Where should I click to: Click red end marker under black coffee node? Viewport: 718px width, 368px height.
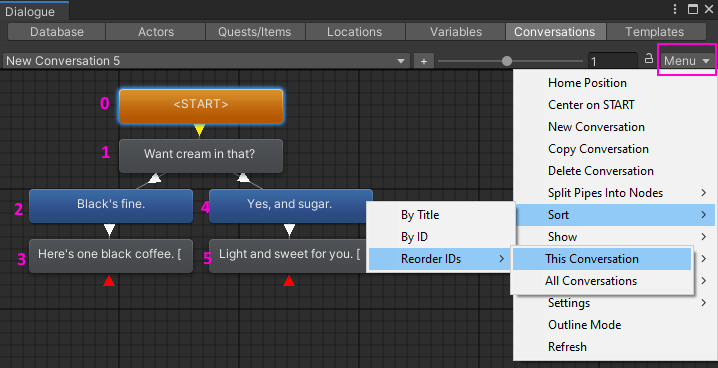109,281
